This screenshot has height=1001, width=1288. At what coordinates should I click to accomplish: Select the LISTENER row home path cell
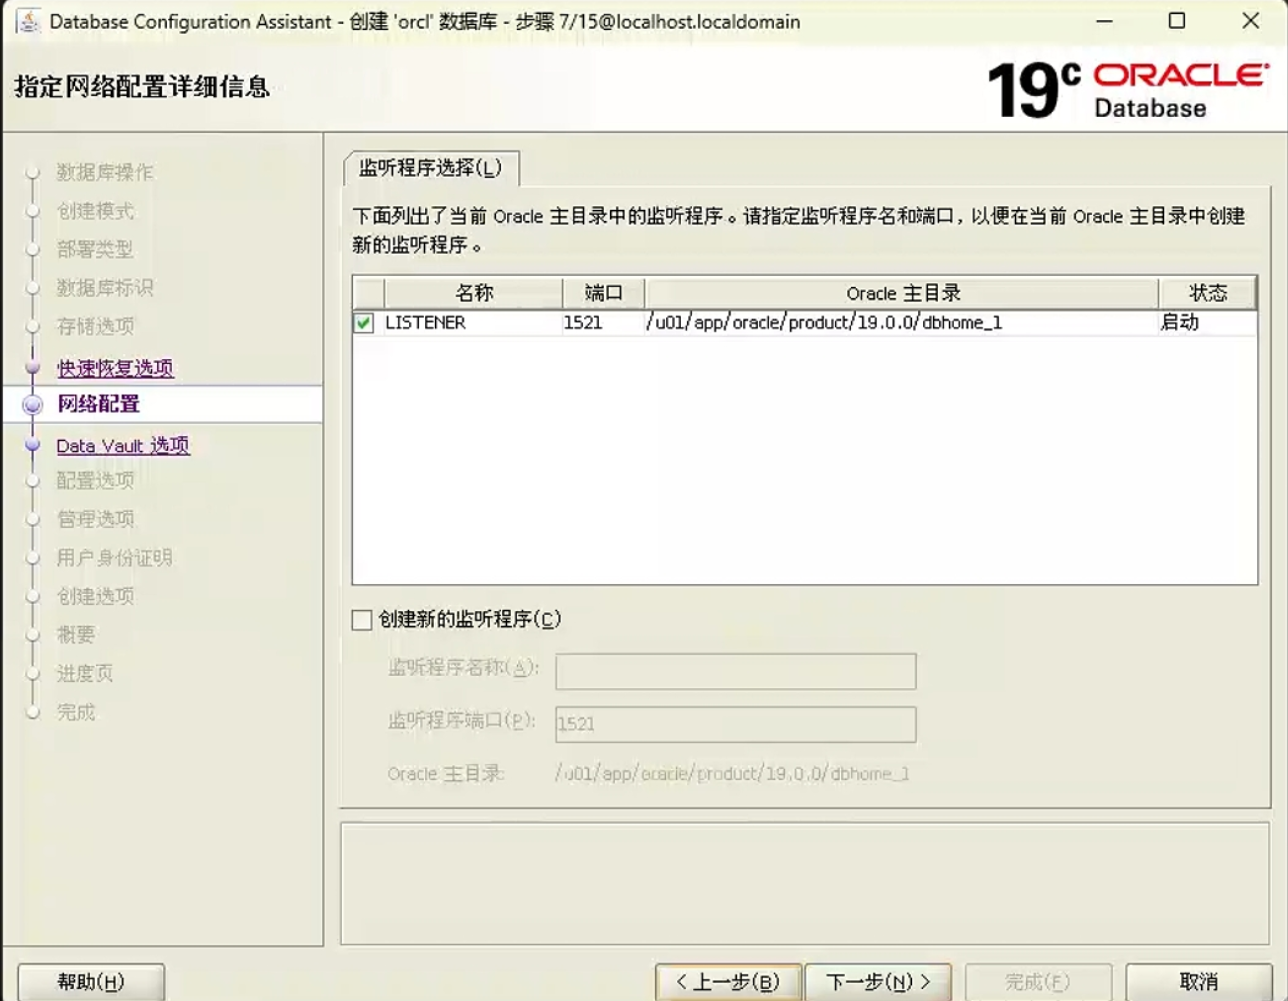(824, 323)
